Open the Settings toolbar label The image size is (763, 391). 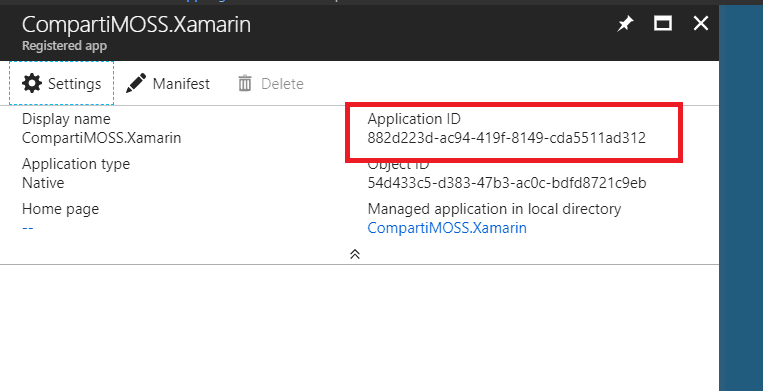coord(74,84)
